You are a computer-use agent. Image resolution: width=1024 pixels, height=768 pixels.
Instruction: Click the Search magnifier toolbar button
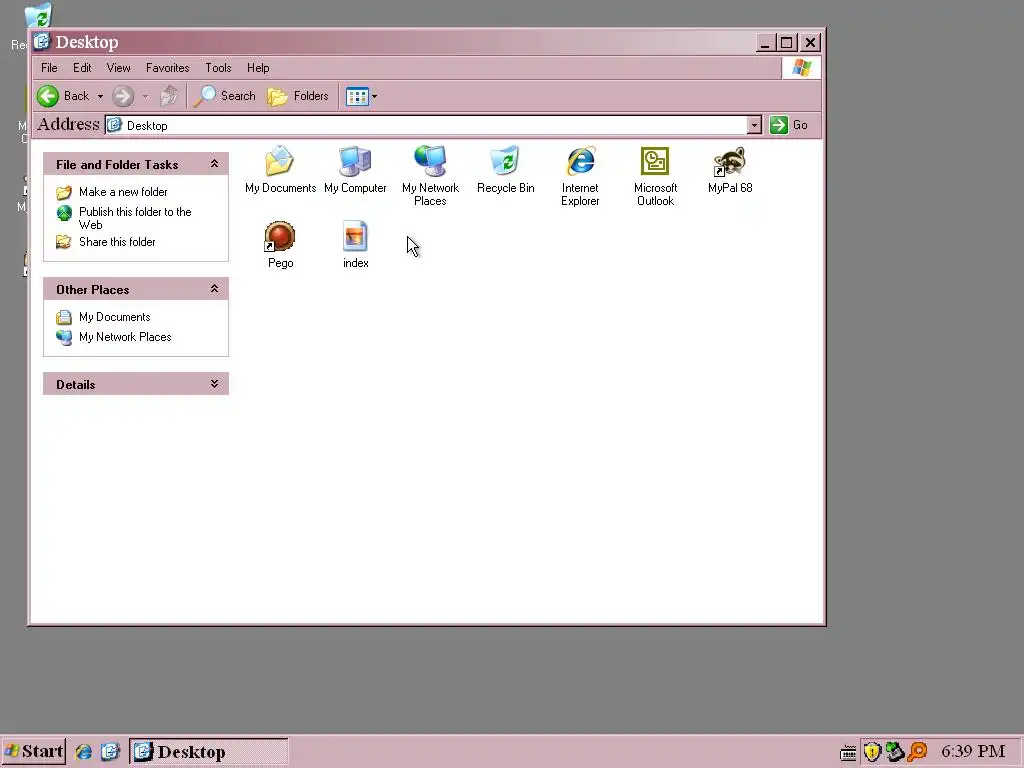[x=225, y=97]
